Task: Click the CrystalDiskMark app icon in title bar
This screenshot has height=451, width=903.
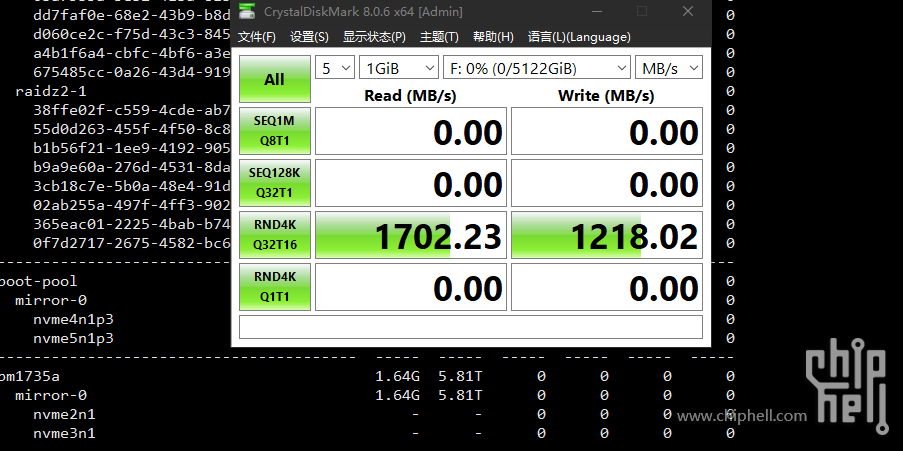Action: 247,12
